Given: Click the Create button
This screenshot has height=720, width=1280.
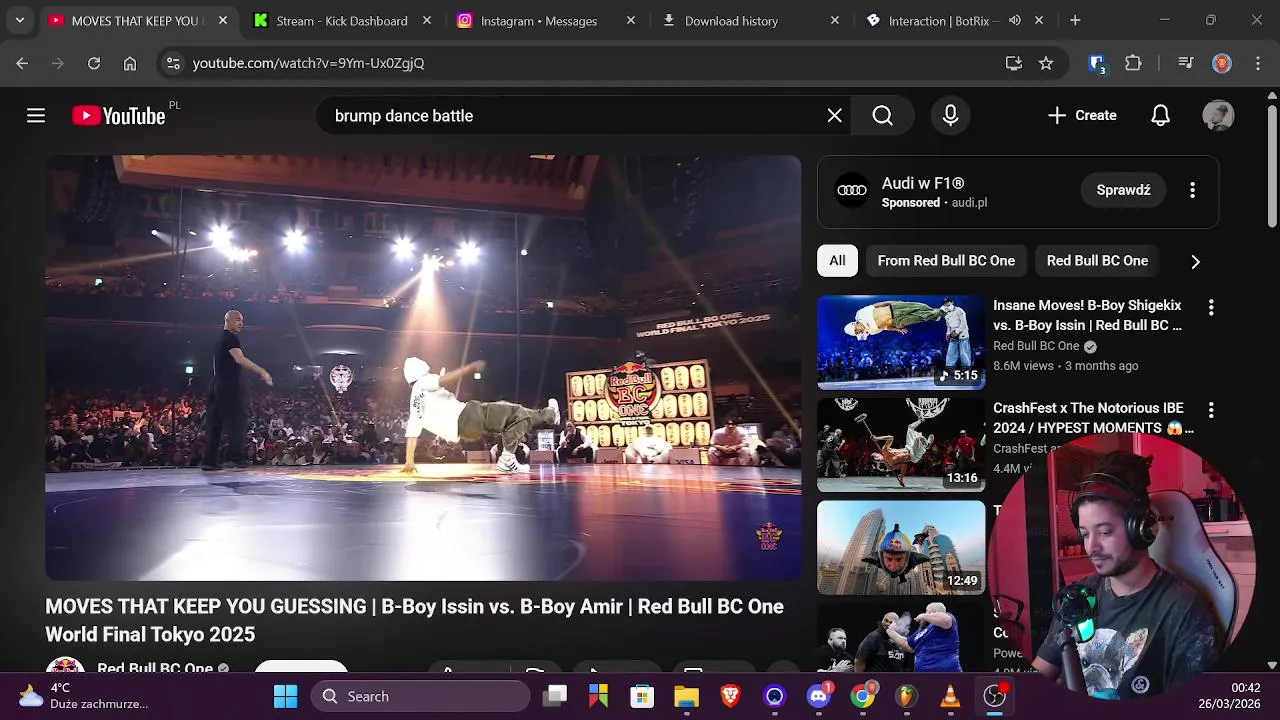Looking at the screenshot, I should 1082,116.
